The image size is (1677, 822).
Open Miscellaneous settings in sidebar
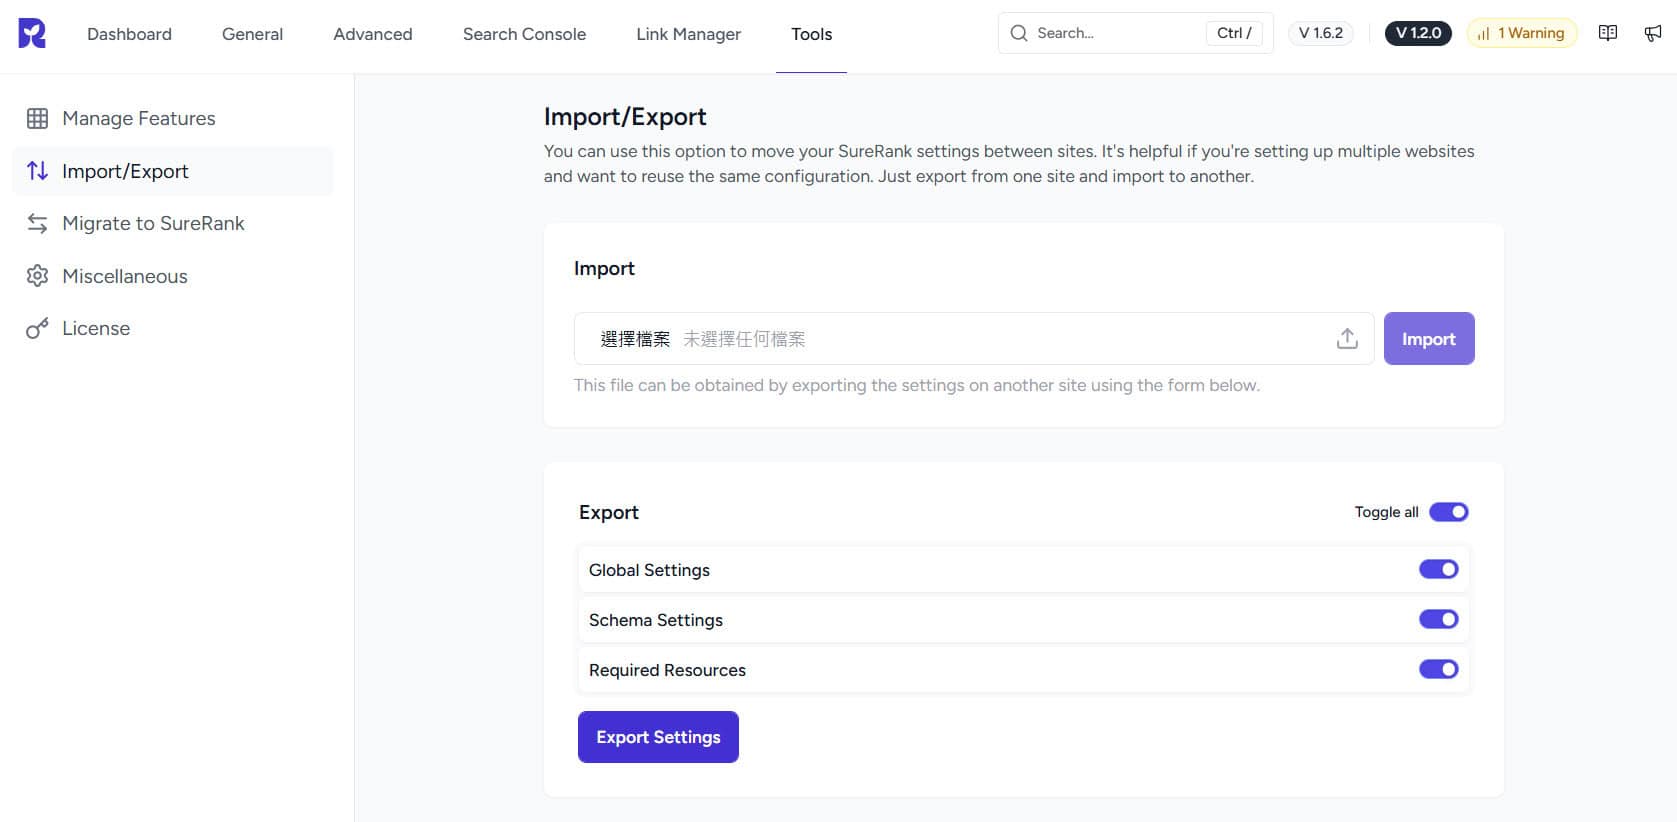[x=173, y=276]
